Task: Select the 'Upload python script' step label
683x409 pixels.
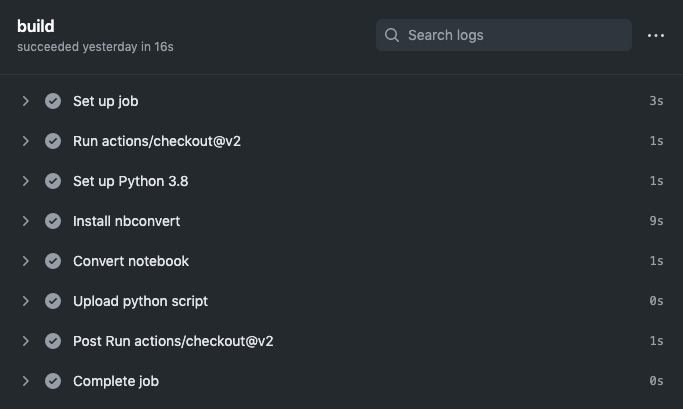Action: (140, 301)
